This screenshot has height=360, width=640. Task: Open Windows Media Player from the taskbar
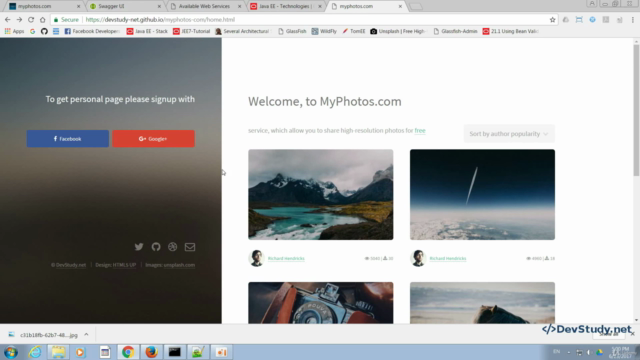pyautogui.click(x=80, y=352)
